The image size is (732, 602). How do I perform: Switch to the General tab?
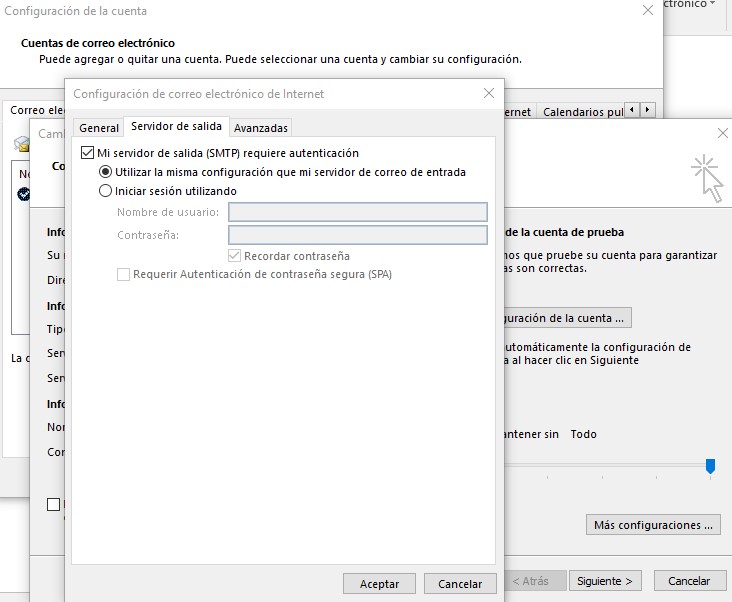pos(99,128)
